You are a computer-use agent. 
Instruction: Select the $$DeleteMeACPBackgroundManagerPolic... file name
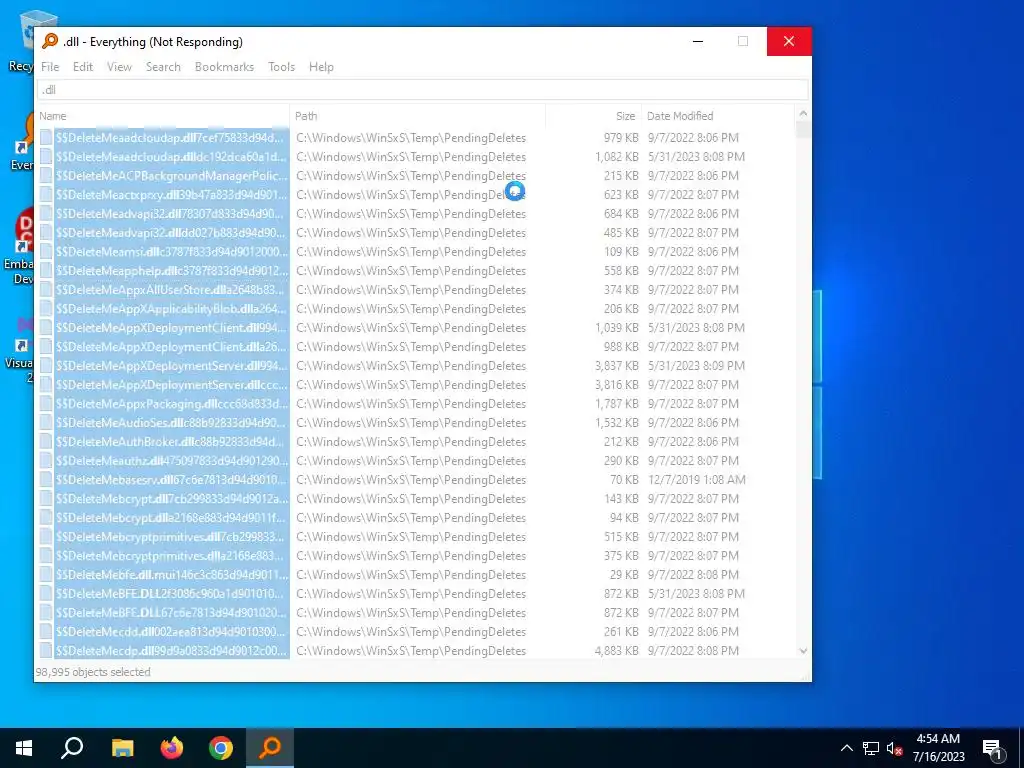(171, 176)
